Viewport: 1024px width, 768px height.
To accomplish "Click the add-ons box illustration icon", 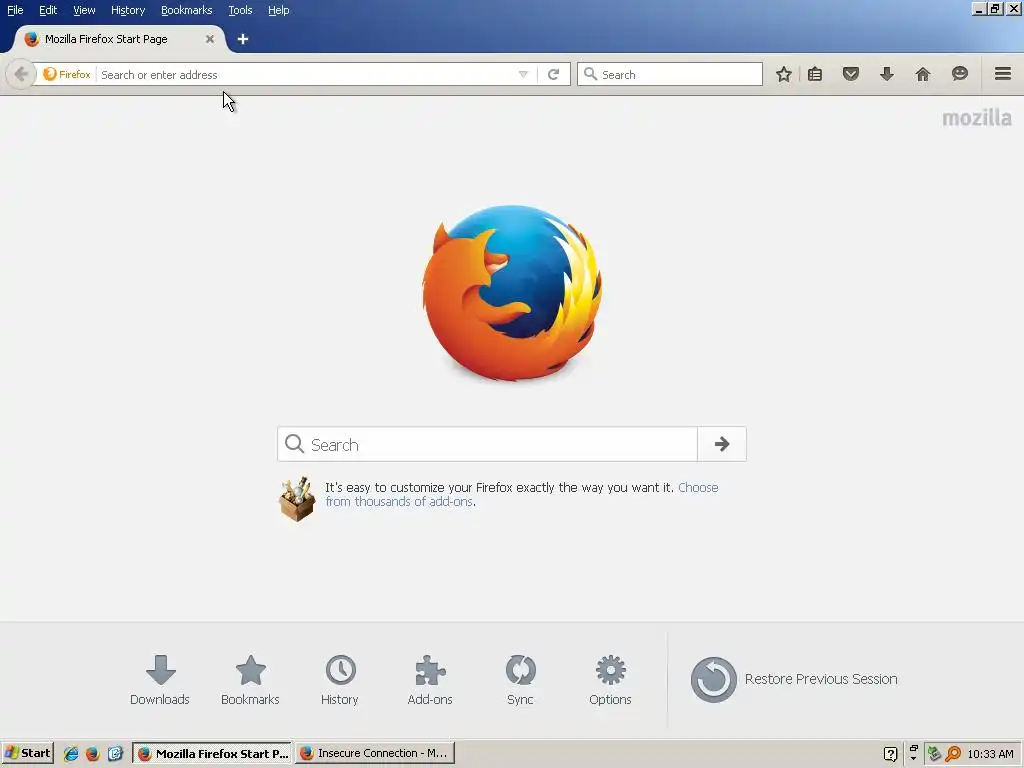I will pos(297,499).
